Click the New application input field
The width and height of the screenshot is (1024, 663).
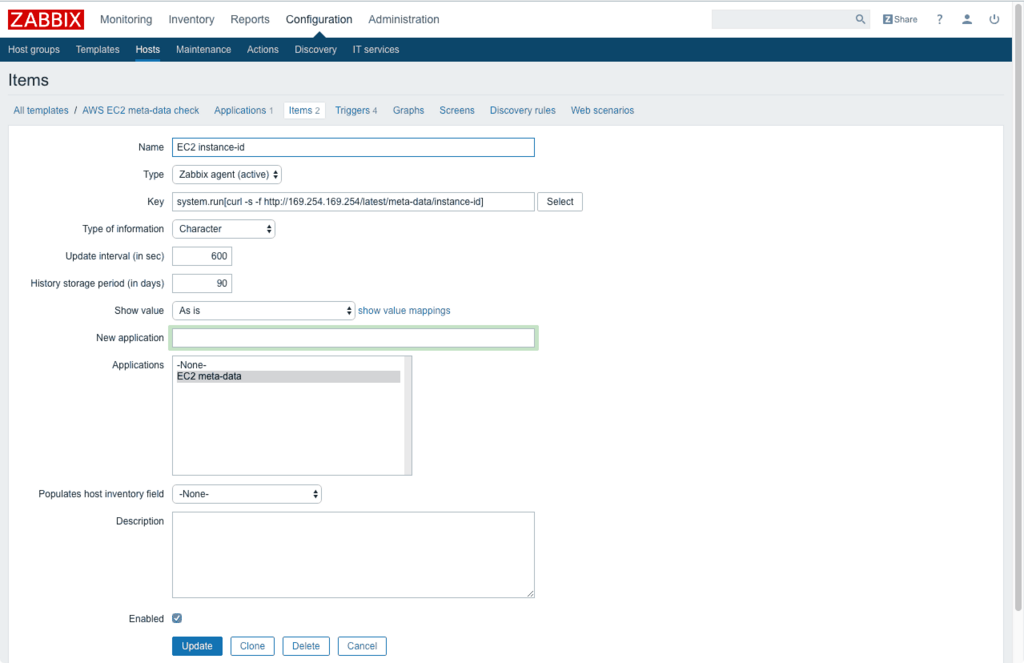coord(353,338)
